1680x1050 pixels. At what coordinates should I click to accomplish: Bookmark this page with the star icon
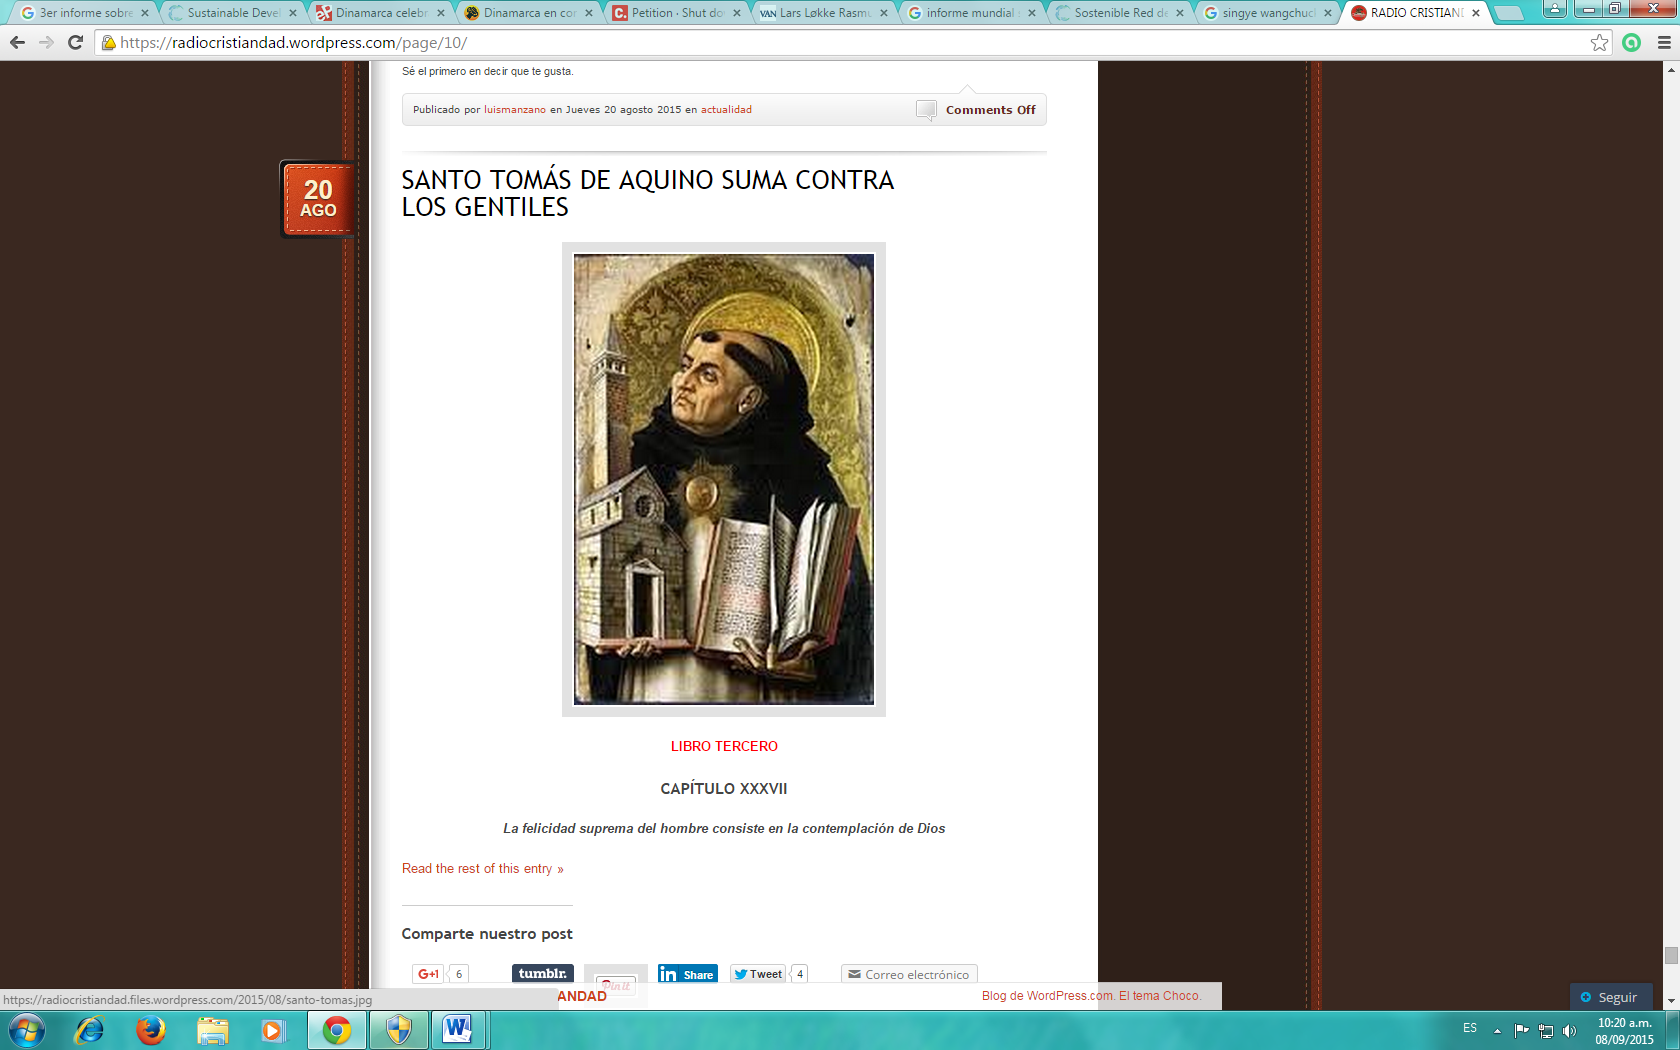[x=1599, y=43]
